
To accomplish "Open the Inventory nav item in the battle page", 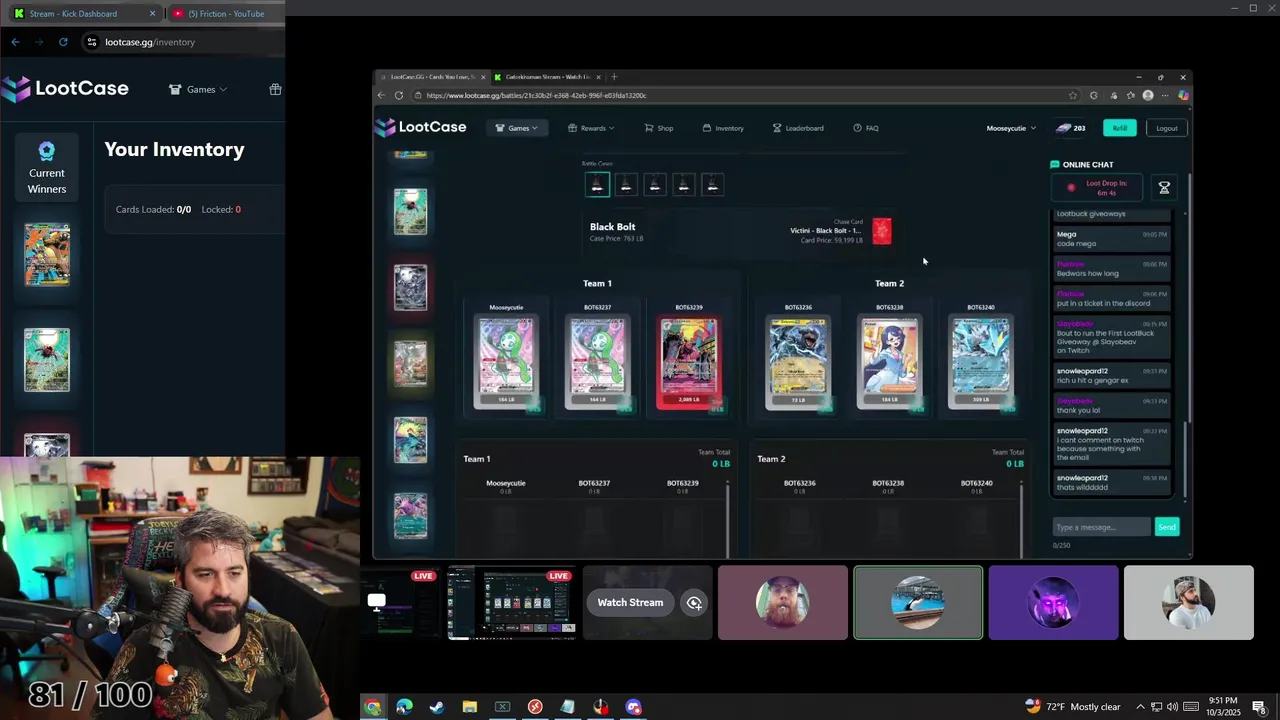I will 723,128.
